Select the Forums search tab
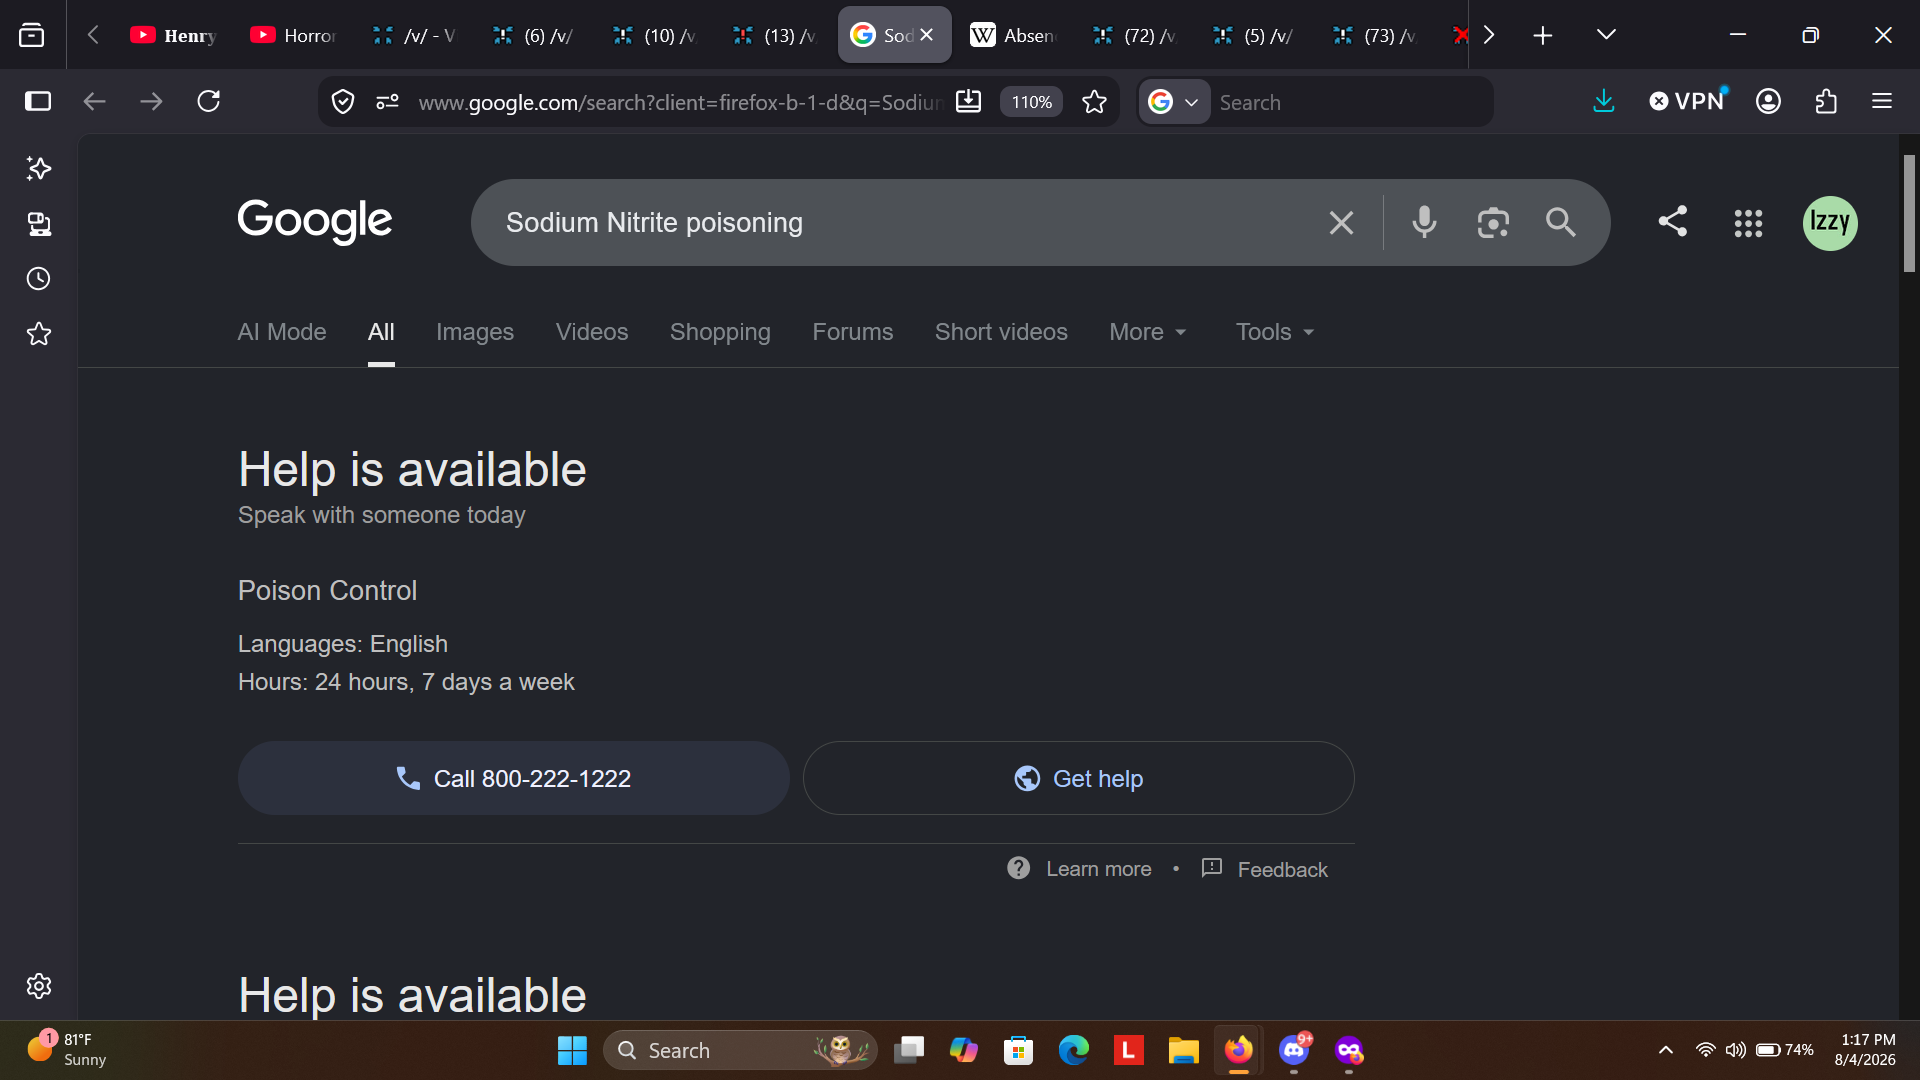 coord(853,332)
